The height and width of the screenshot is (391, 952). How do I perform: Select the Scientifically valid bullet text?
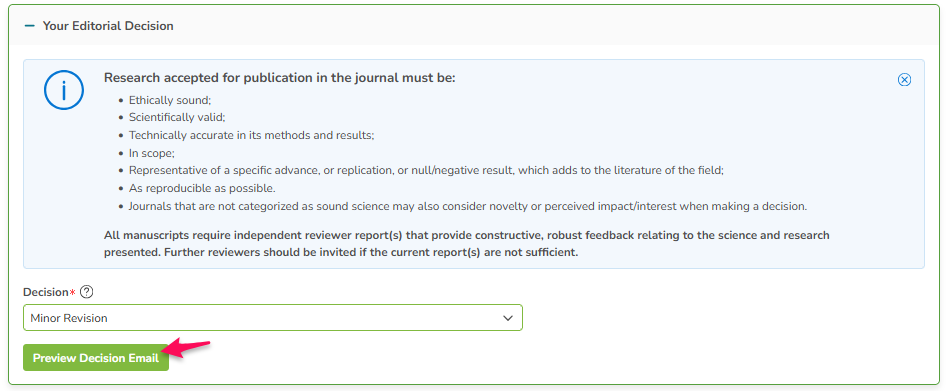click(177, 117)
